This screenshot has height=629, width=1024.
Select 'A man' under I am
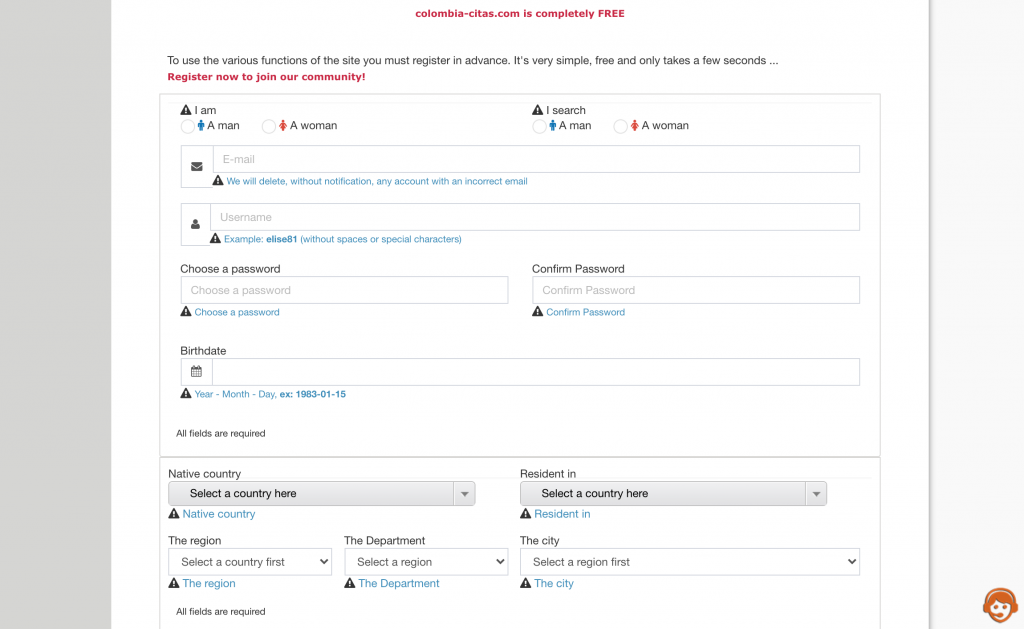187,127
